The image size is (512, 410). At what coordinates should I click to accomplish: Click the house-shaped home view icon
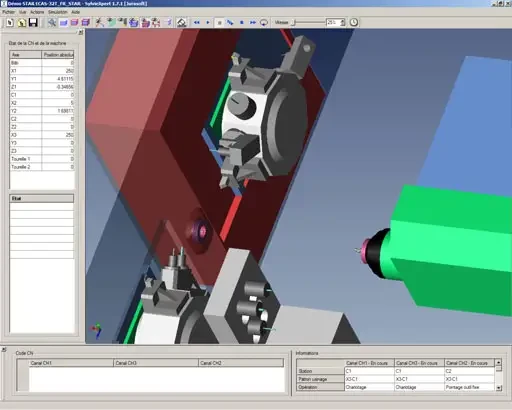(x=181, y=23)
